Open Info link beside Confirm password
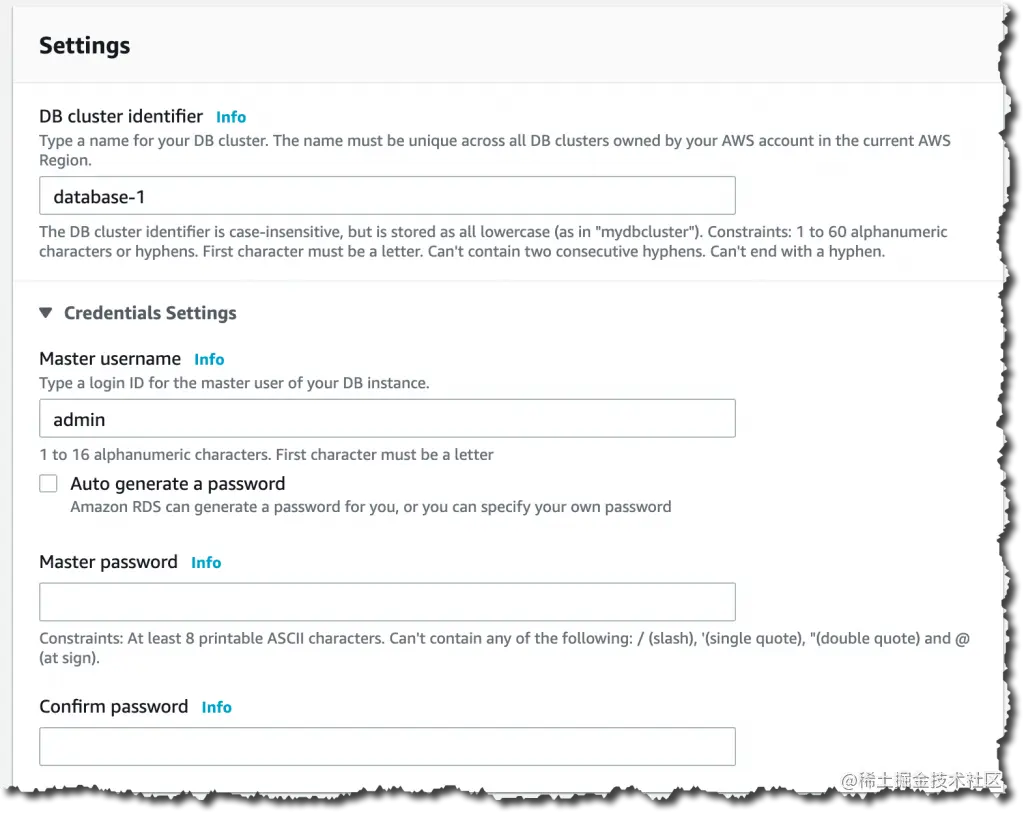The width and height of the screenshot is (1024, 813). pos(216,707)
